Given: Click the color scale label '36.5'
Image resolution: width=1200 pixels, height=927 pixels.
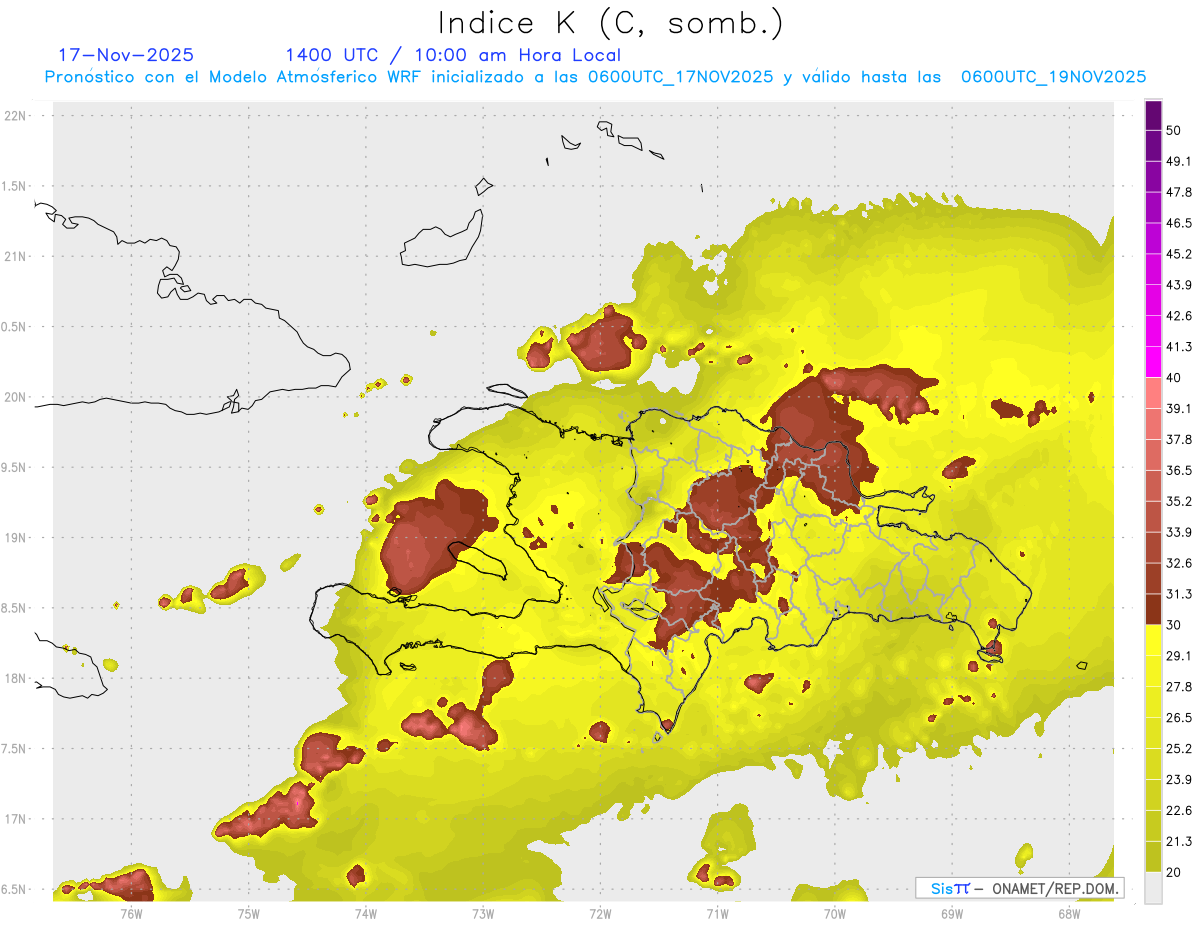Looking at the screenshot, I should click(1179, 470).
